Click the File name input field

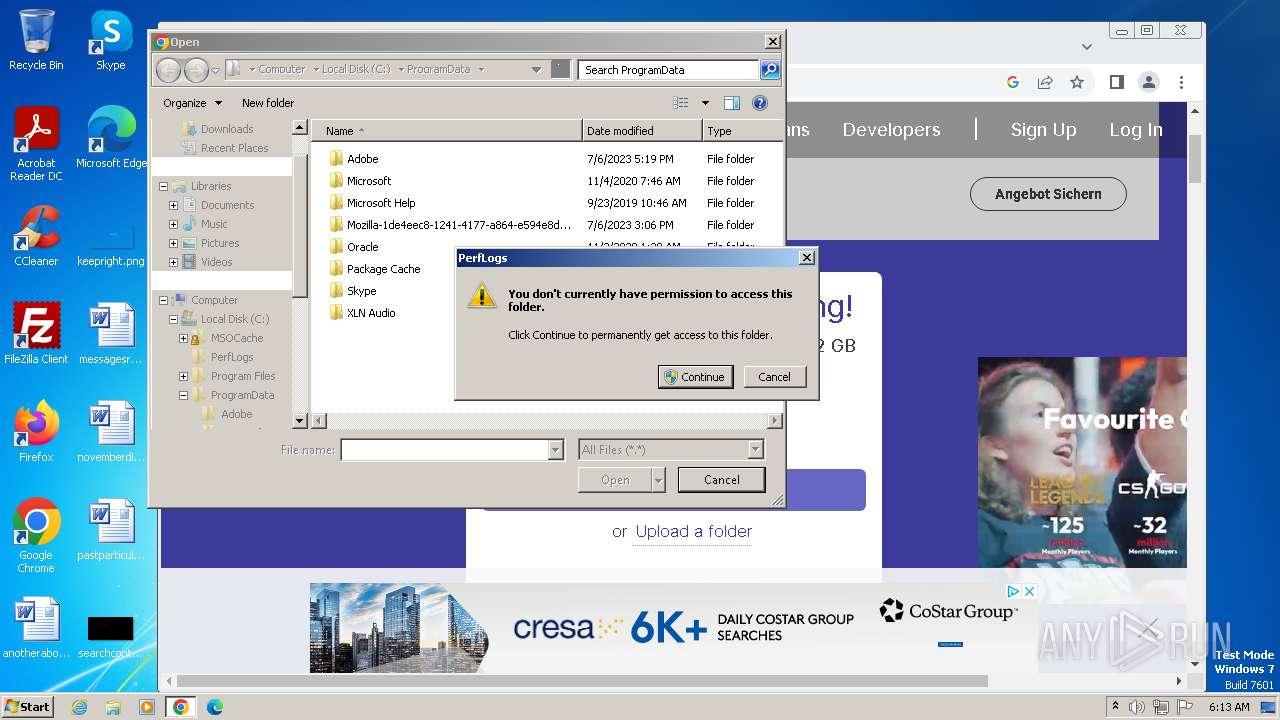(445, 450)
